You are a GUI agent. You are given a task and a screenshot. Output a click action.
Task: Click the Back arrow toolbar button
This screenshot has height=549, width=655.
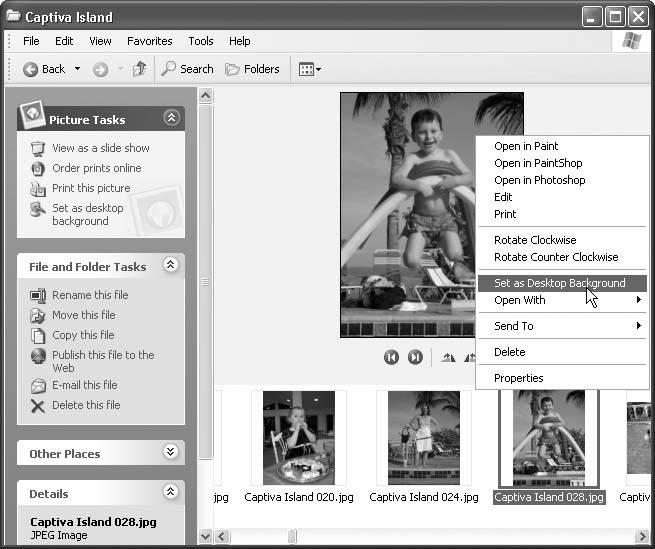(32, 69)
